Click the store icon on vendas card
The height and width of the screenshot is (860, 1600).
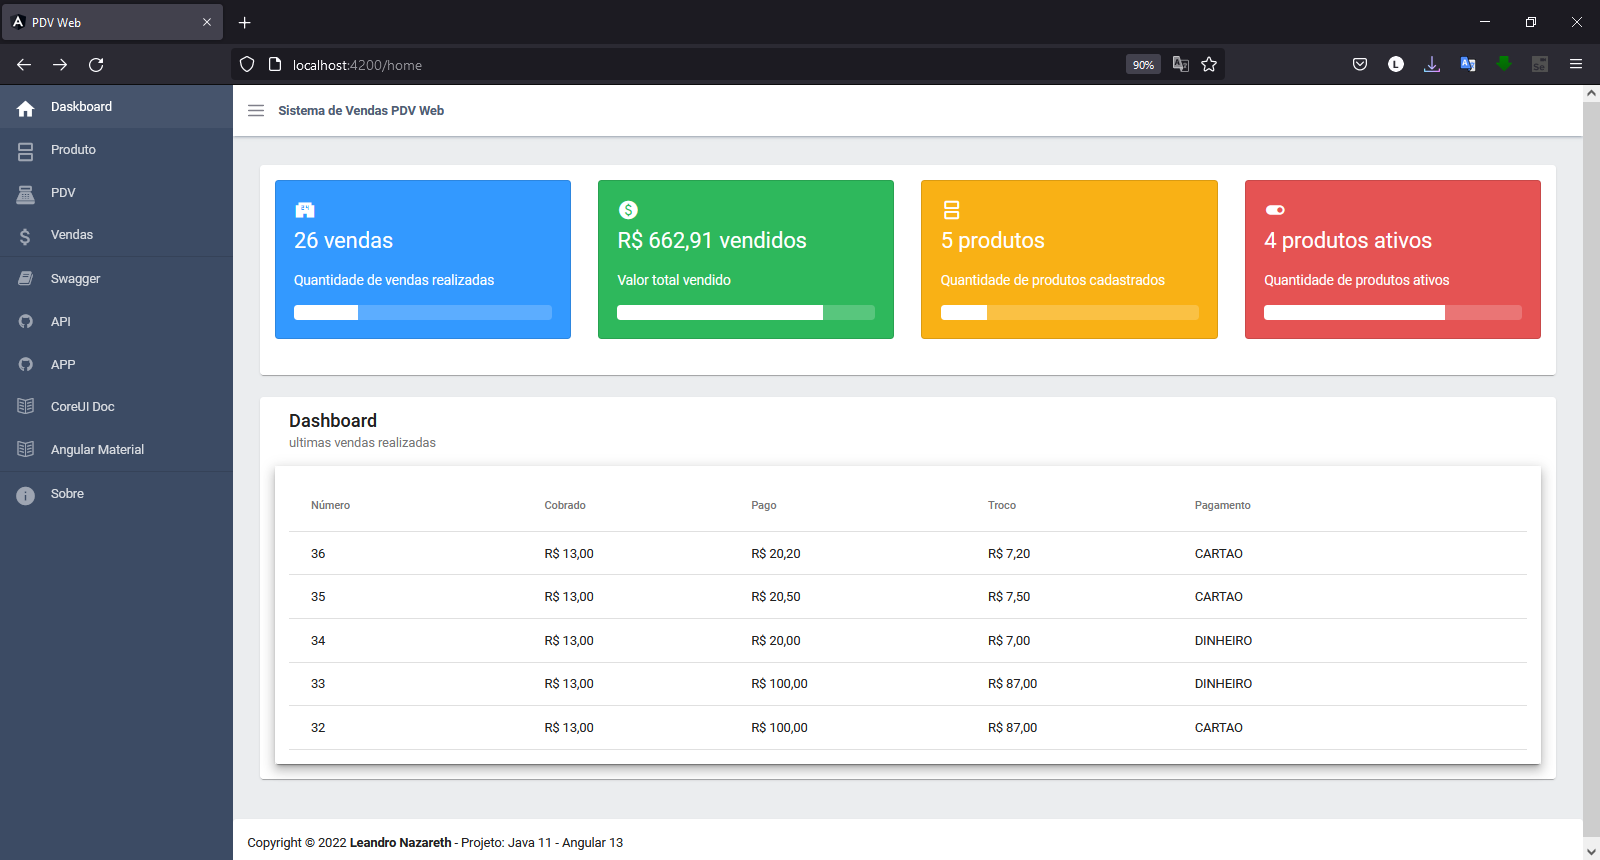pyautogui.click(x=305, y=210)
